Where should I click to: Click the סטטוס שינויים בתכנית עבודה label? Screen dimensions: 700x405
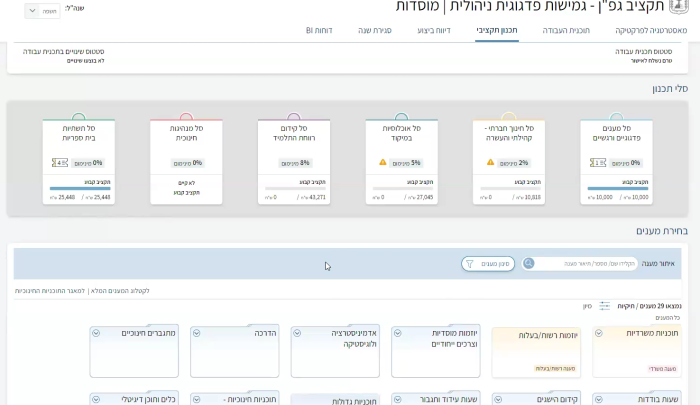[x=63, y=52]
